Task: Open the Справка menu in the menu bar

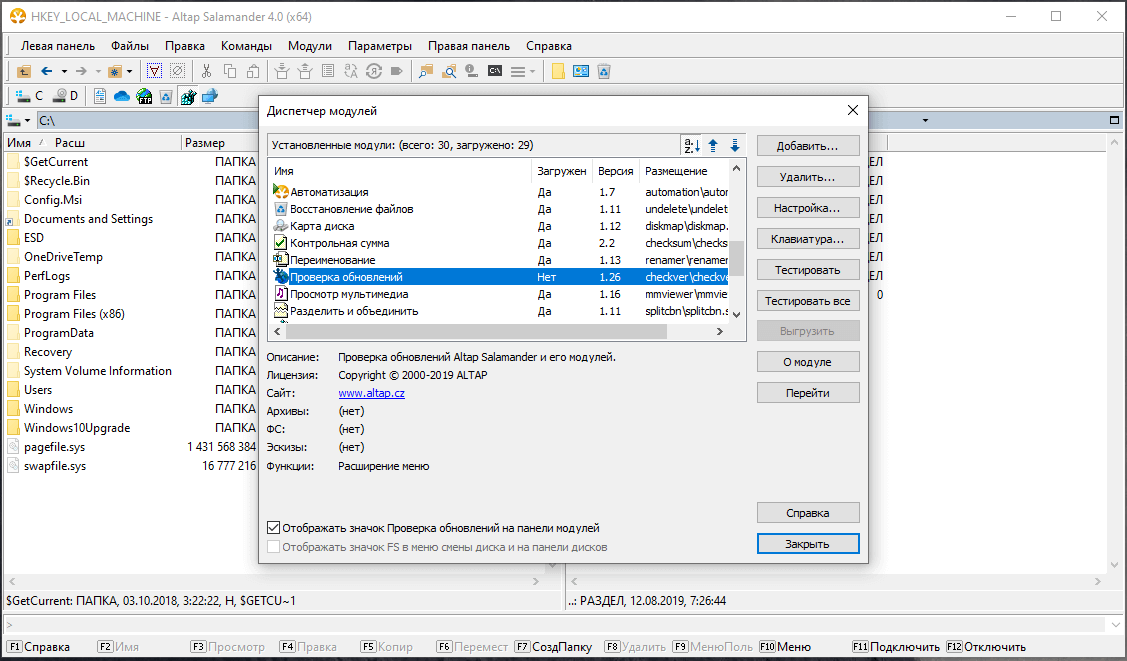Action: tap(548, 46)
